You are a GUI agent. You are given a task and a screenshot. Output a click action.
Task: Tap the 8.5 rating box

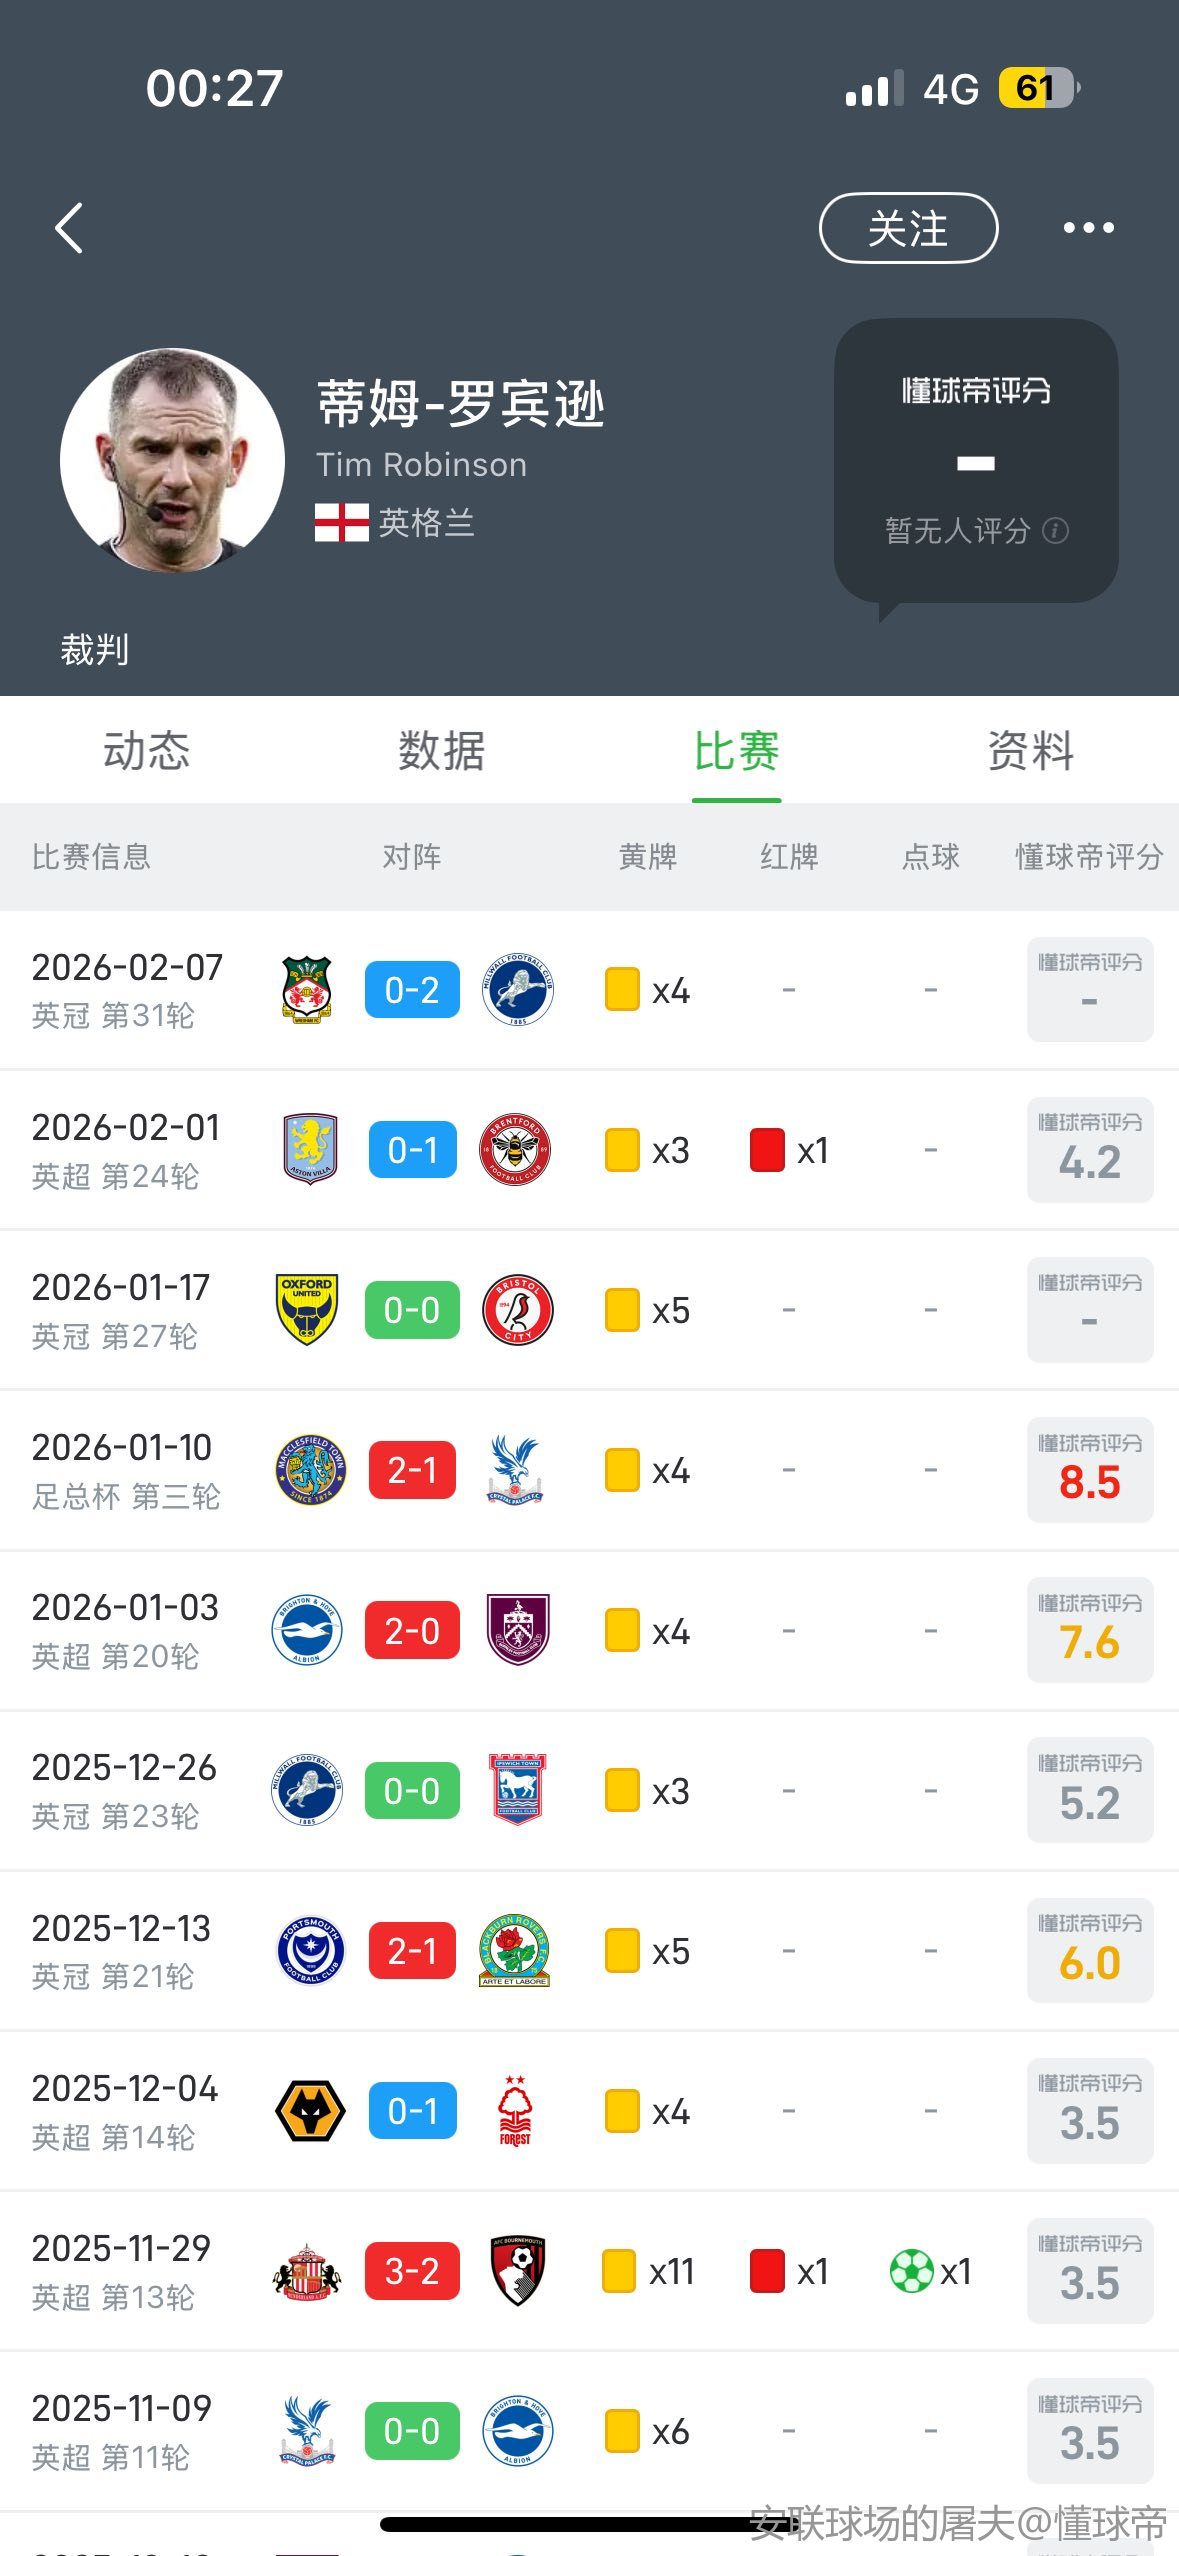coord(1089,1470)
